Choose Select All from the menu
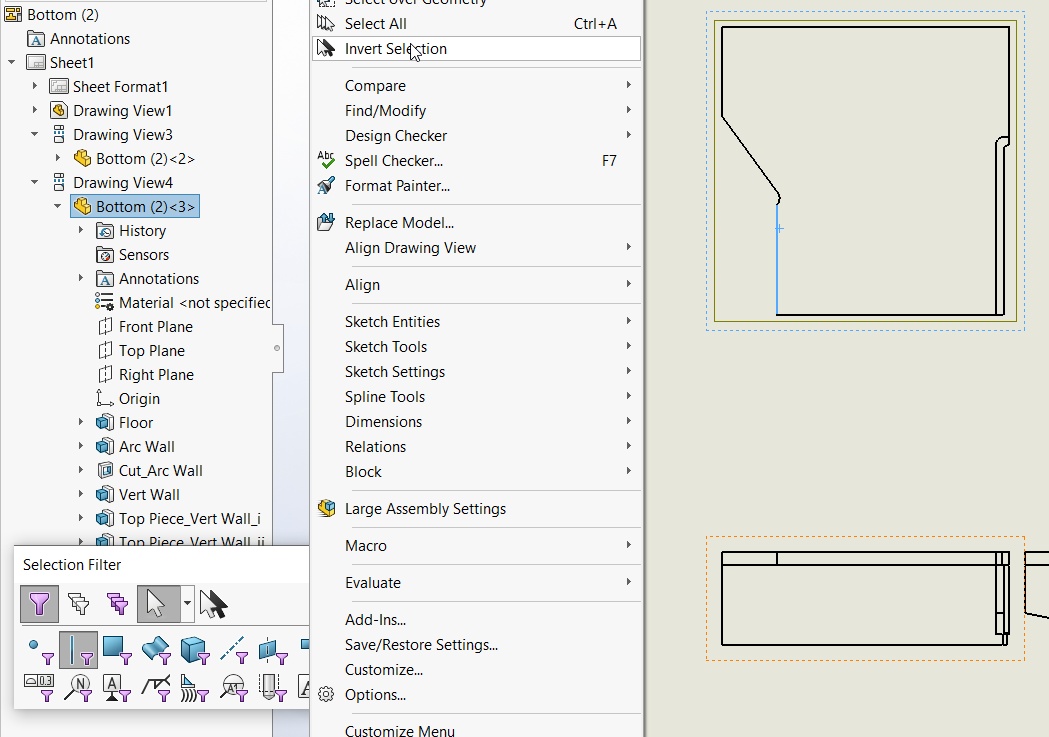Screen dimensions: 1049x737 (x=476, y=24)
